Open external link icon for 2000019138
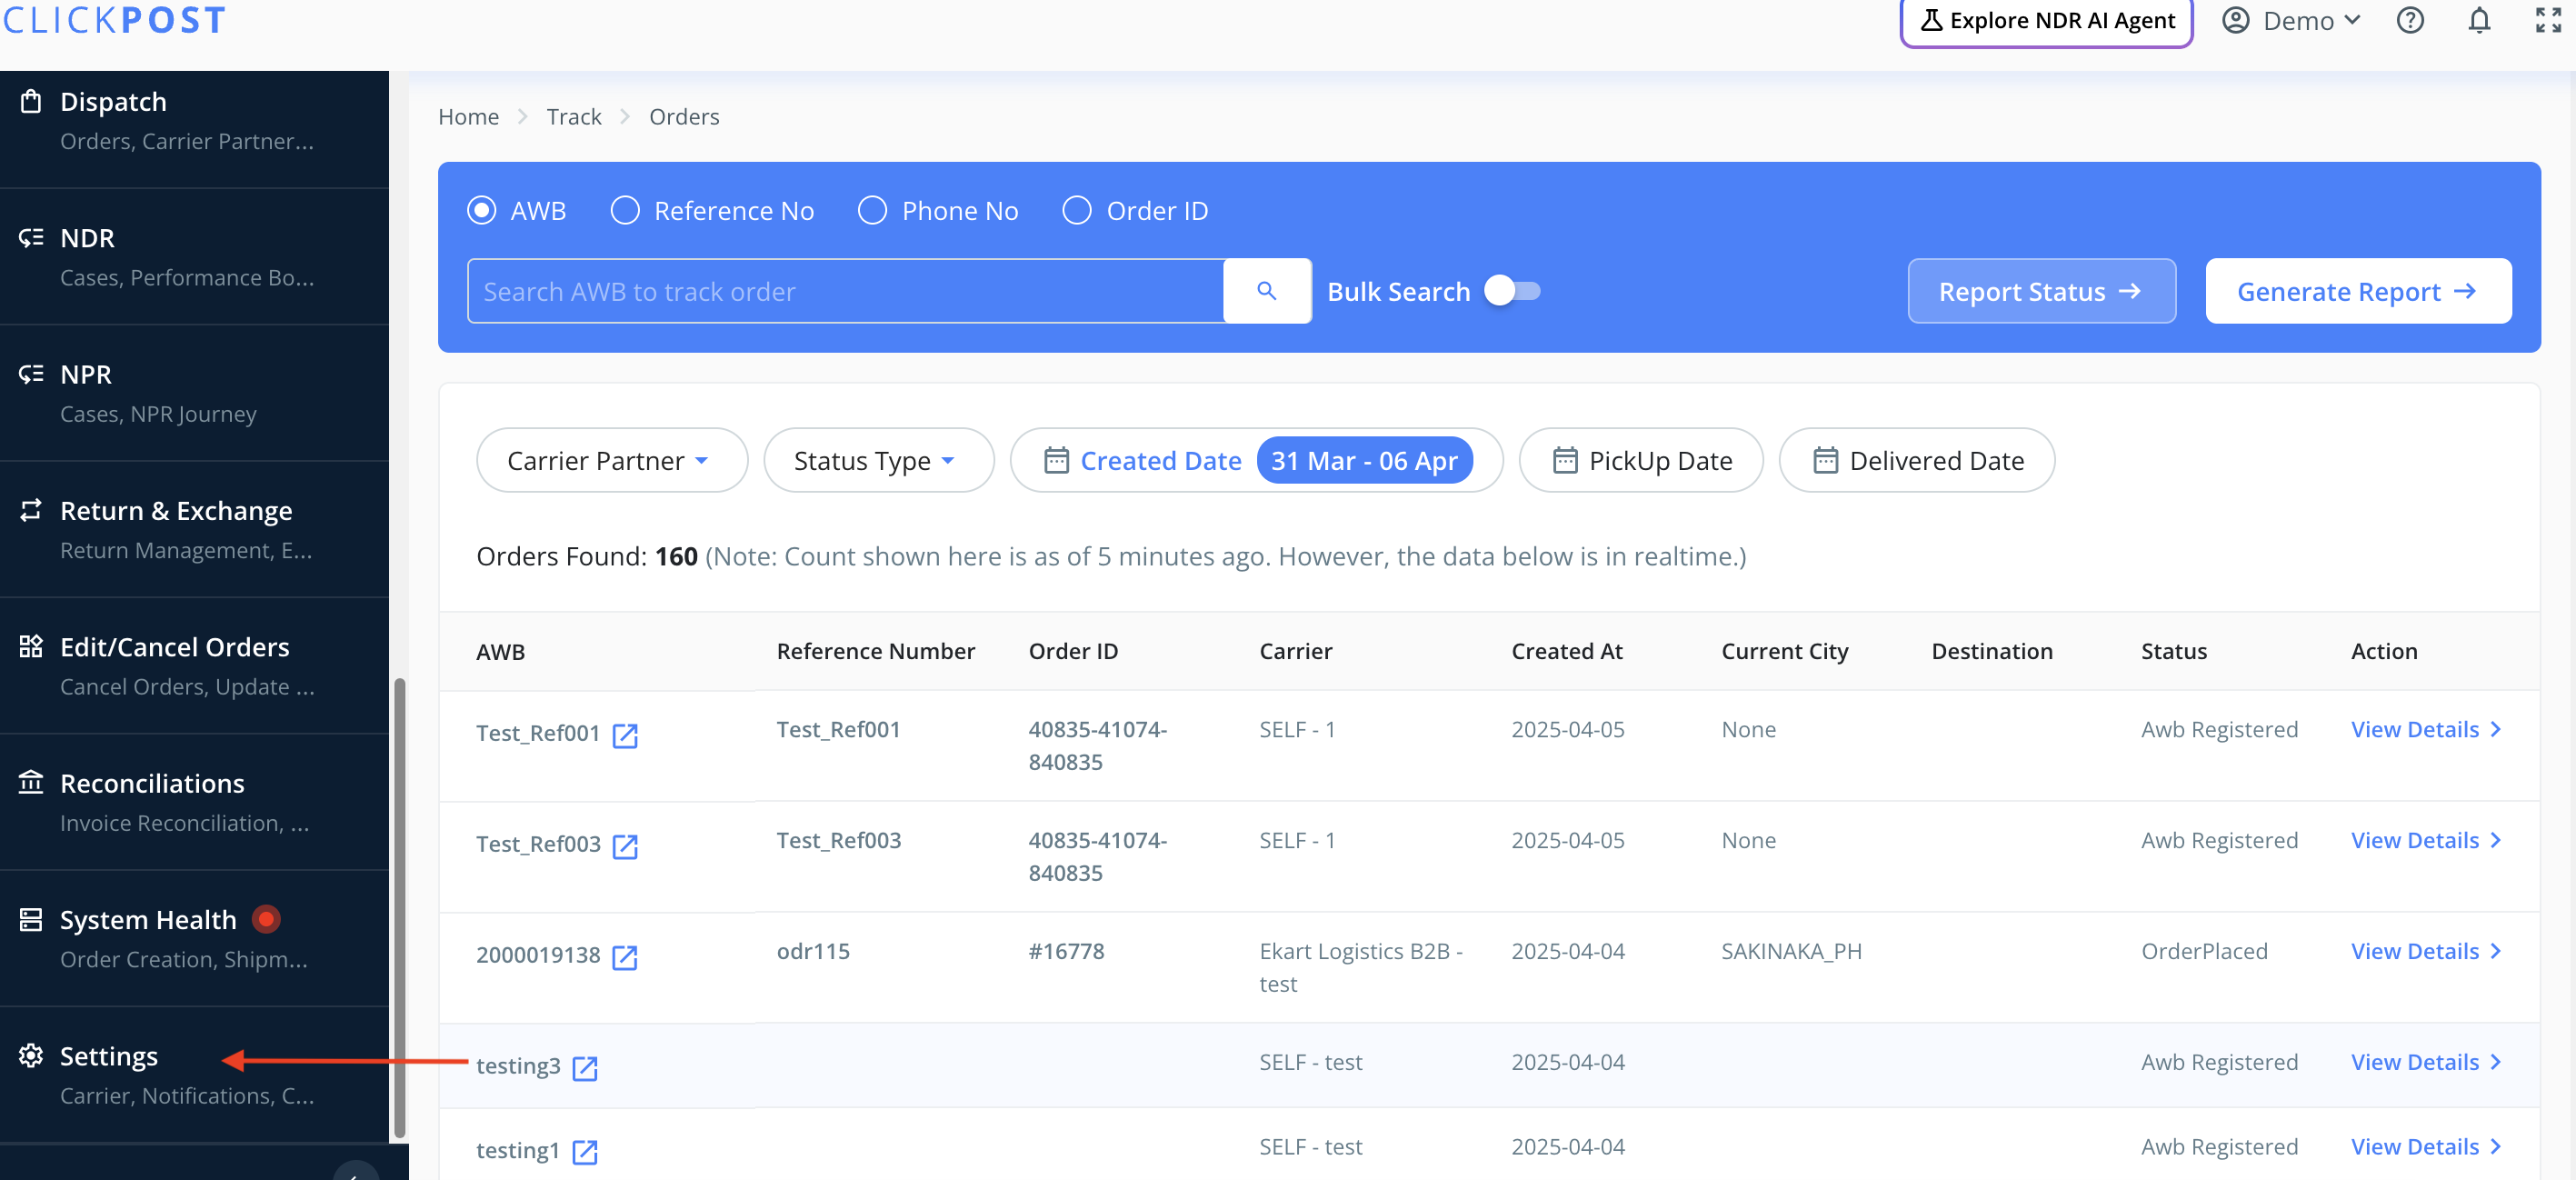 (x=625, y=957)
